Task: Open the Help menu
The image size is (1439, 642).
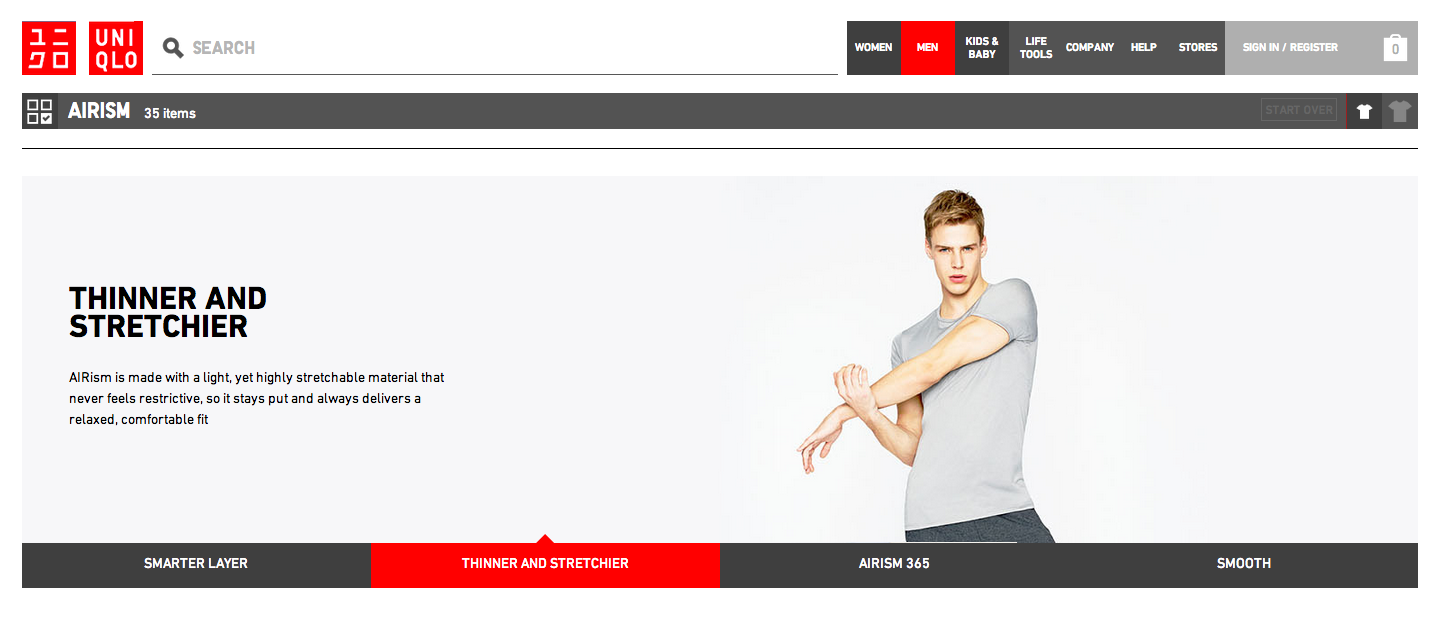Action: 1144,48
